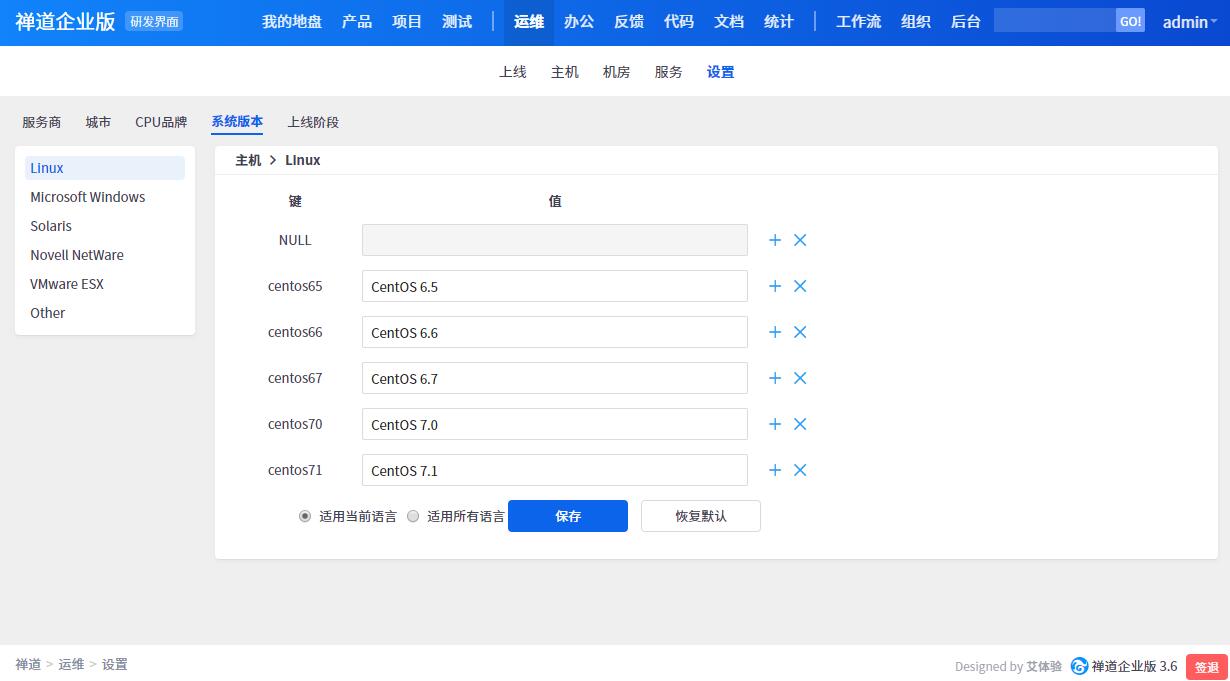The width and height of the screenshot is (1230, 681).
Task: Open 测试 in top navigation
Action: [457, 22]
